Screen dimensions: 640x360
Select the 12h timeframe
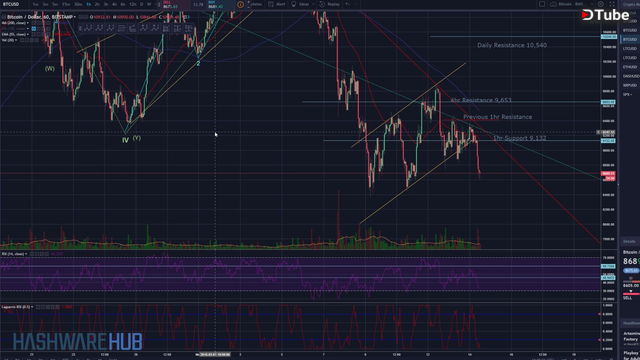point(133,4)
